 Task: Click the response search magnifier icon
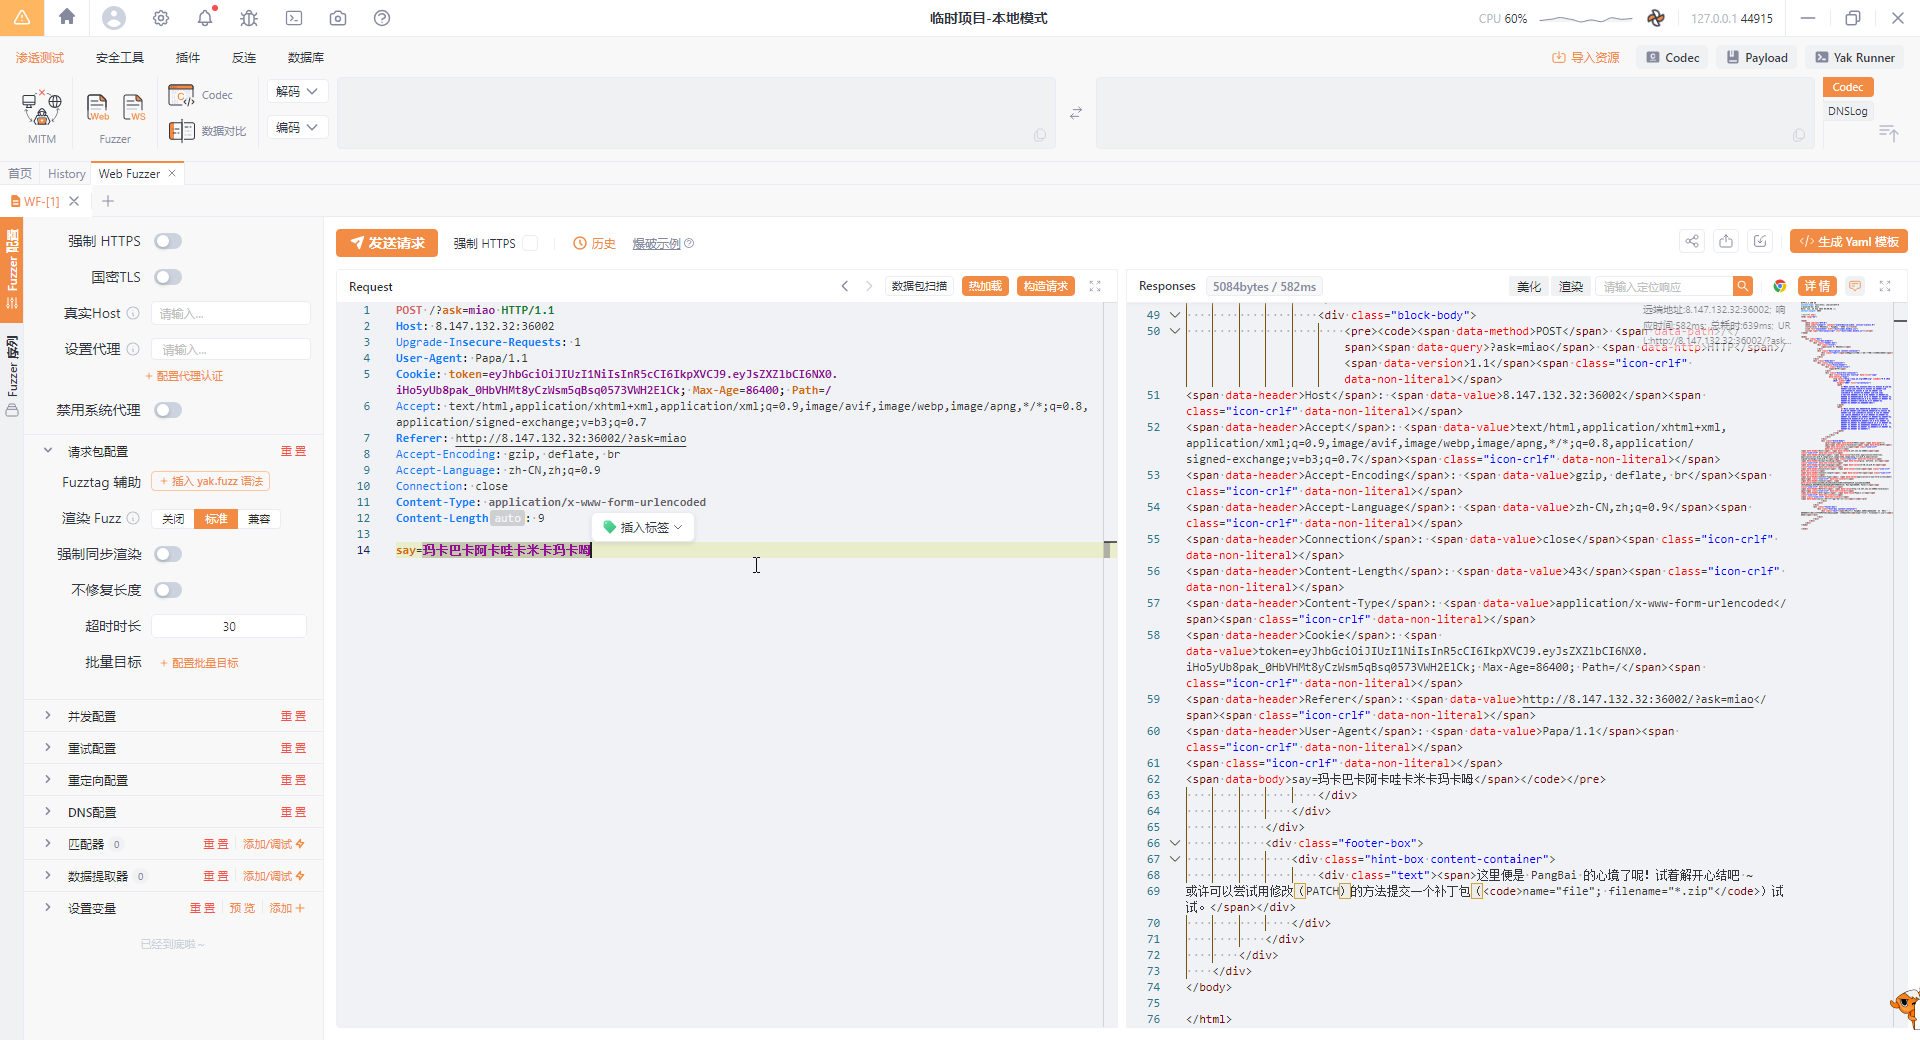[x=1743, y=286]
